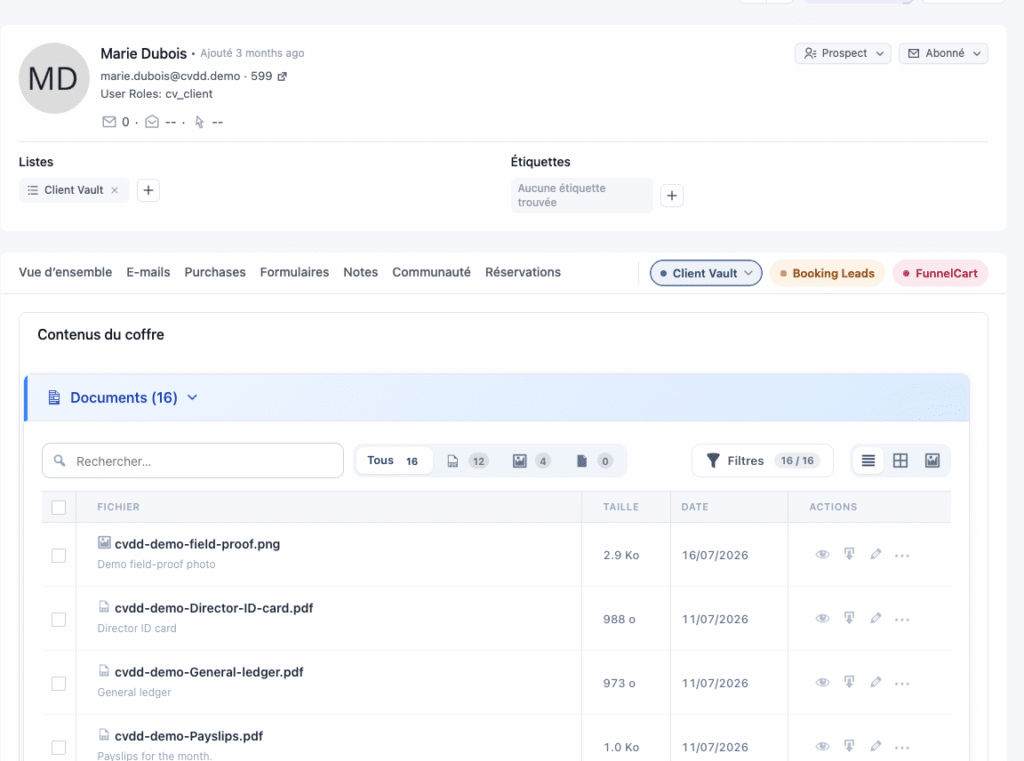Filter by images icon showing 4
The height and width of the screenshot is (761, 1024).
click(x=531, y=461)
